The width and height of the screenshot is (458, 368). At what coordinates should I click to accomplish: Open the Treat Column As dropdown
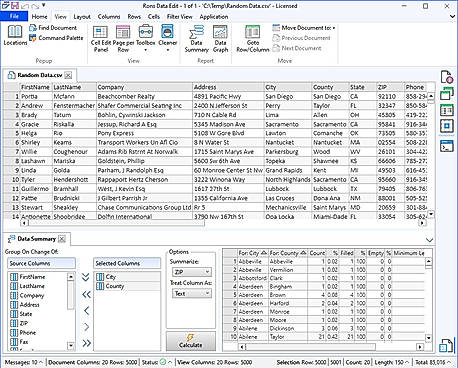pyautogui.click(x=192, y=293)
